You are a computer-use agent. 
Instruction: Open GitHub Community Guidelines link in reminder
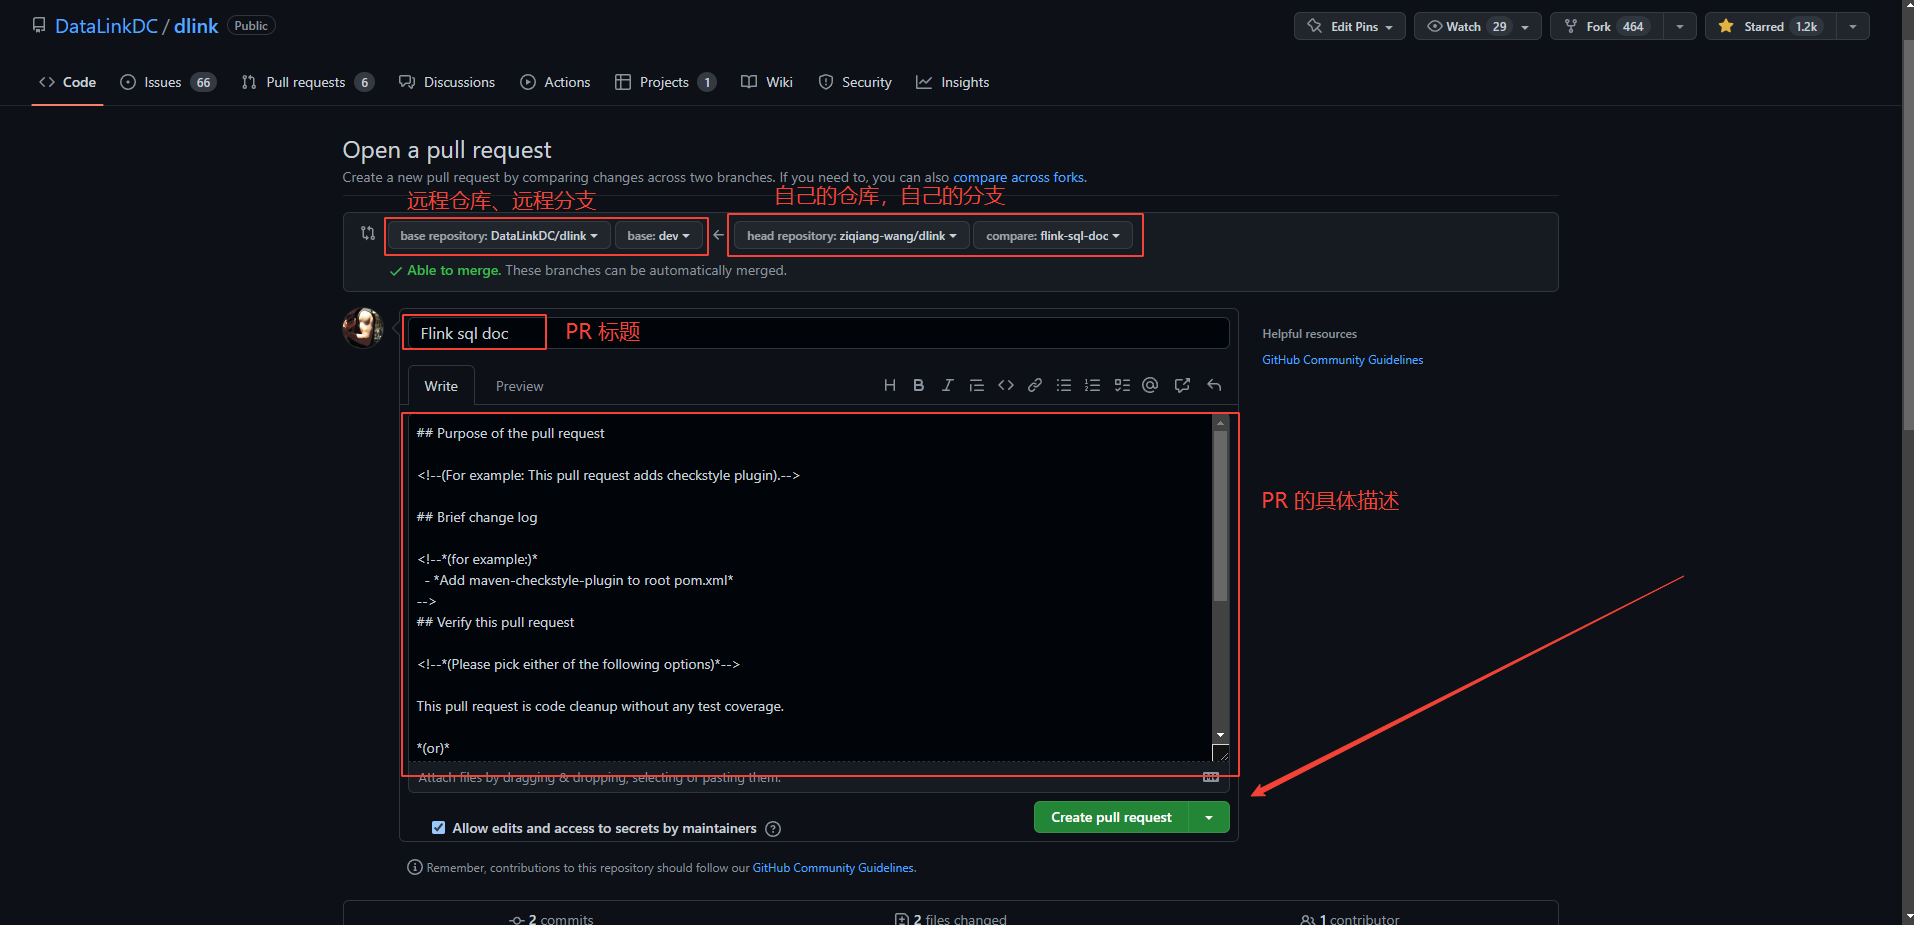pos(833,868)
